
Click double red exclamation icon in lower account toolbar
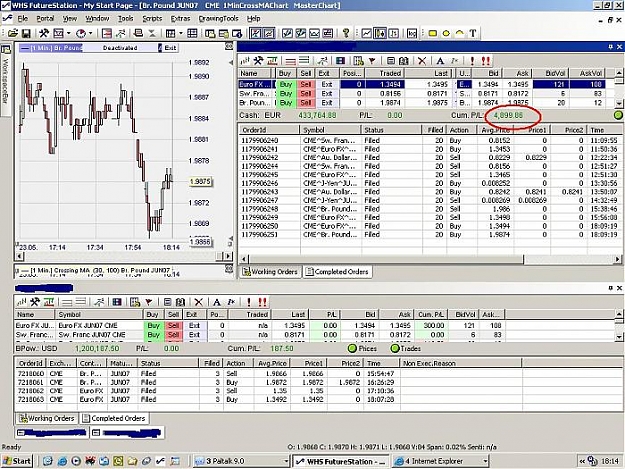(262, 302)
